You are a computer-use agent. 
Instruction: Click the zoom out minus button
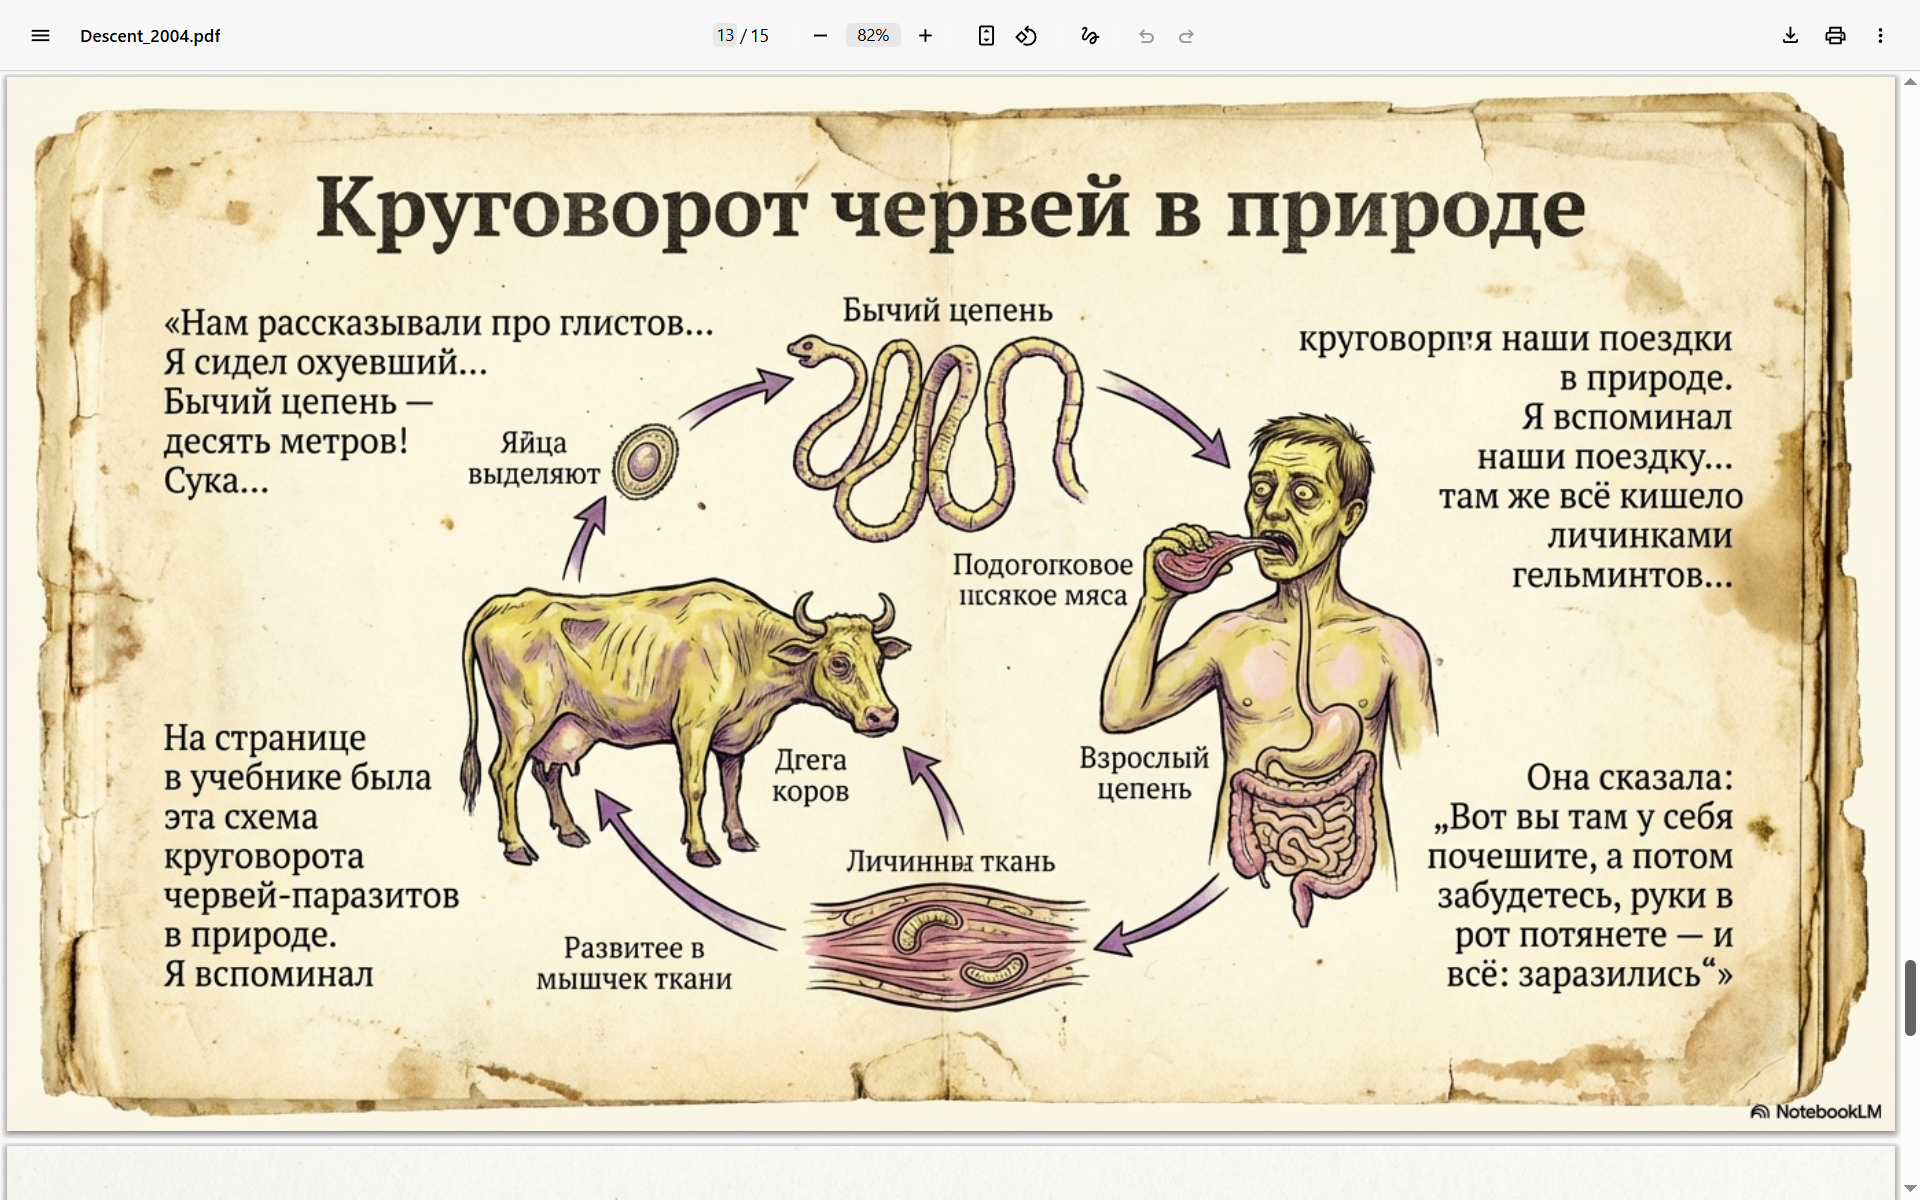pos(820,36)
